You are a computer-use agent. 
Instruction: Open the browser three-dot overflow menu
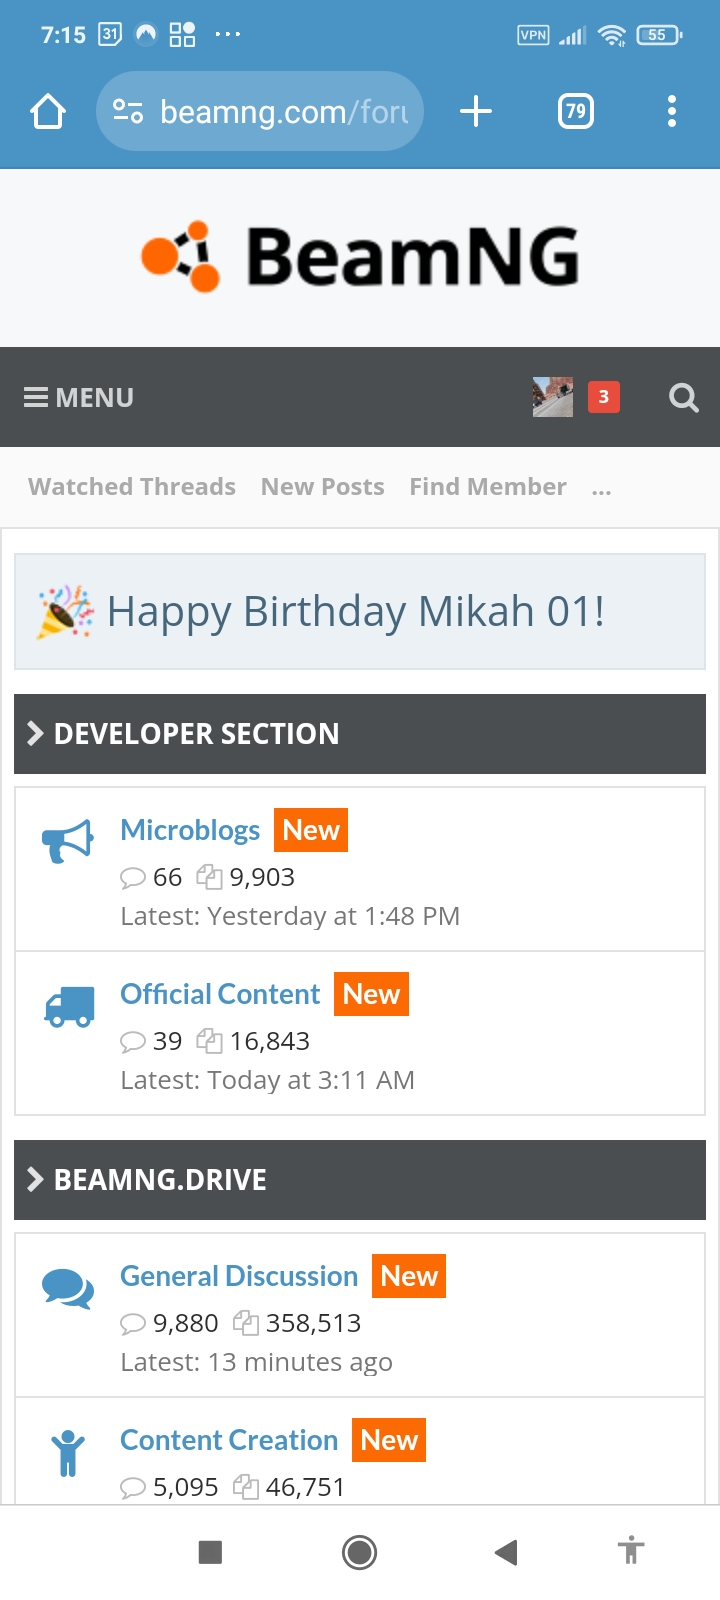[x=672, y=111]
